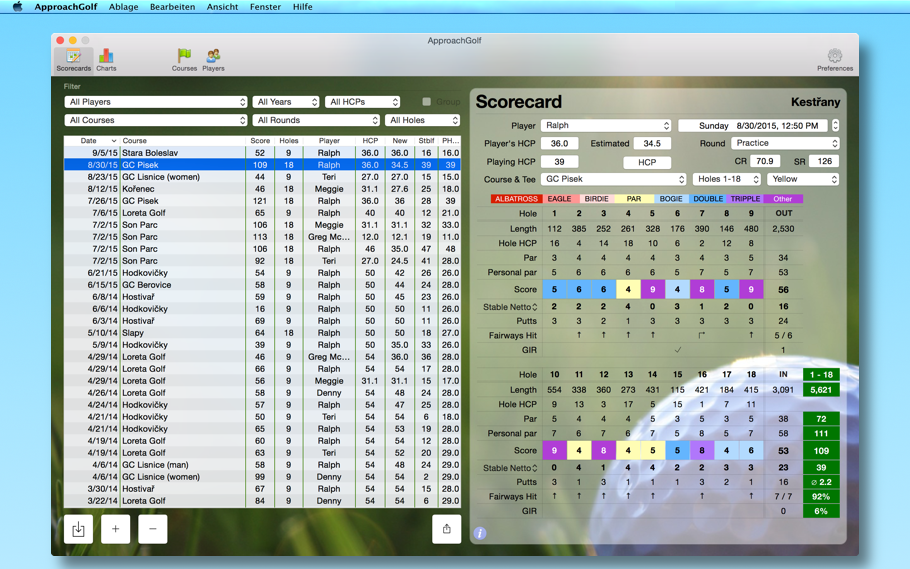Click the Estimated field 34.5

[652, 143]
